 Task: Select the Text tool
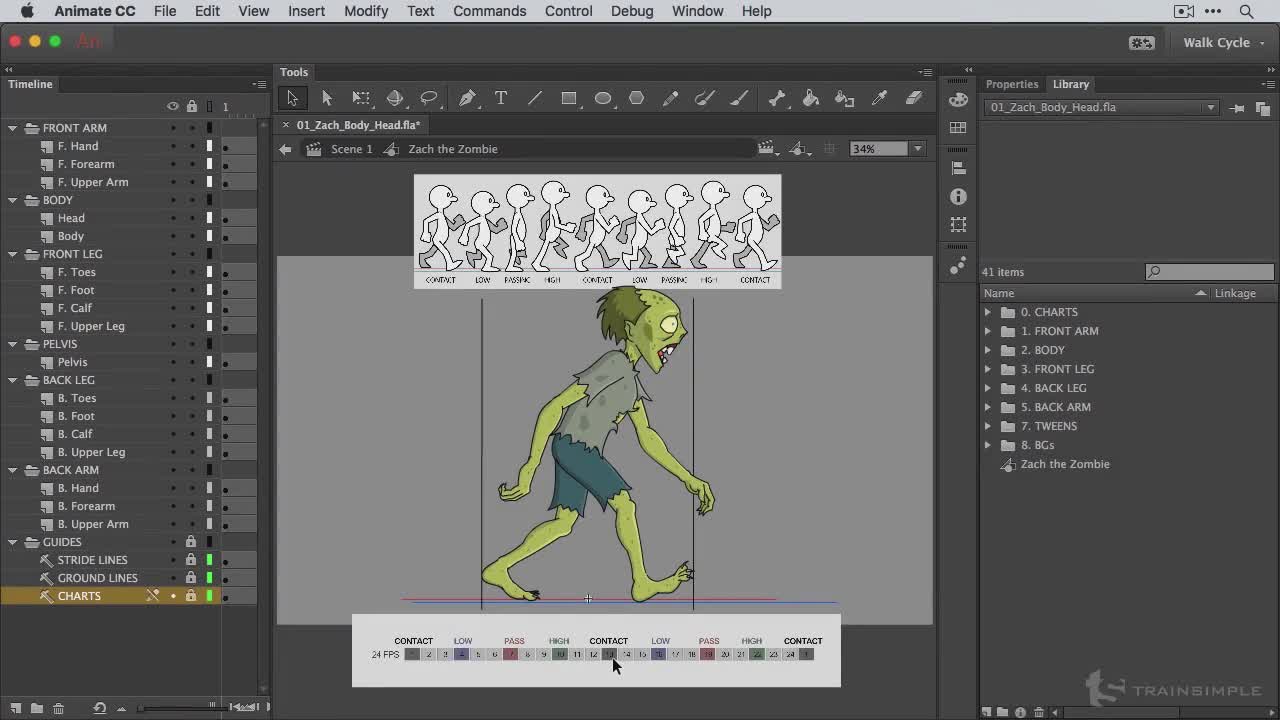pyautogui.click(x=501, y=98)
